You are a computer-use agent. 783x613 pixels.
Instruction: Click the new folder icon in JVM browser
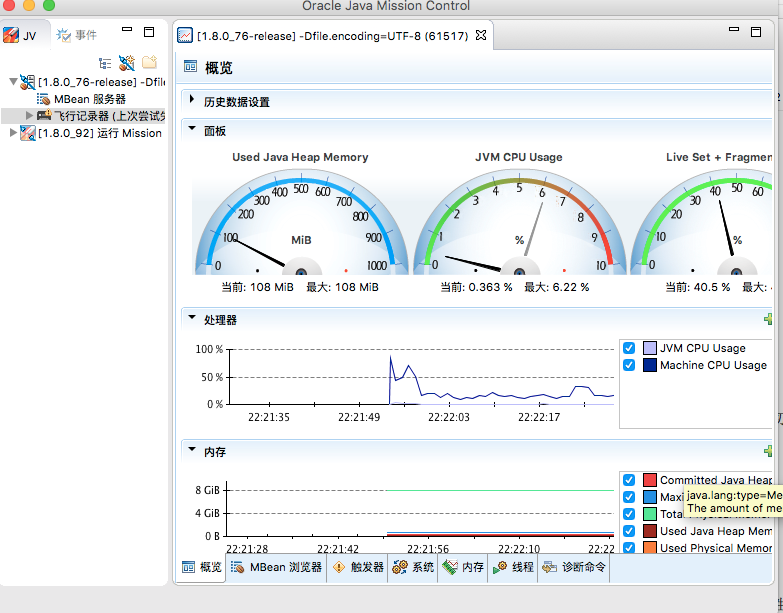(x=149, y=62)
